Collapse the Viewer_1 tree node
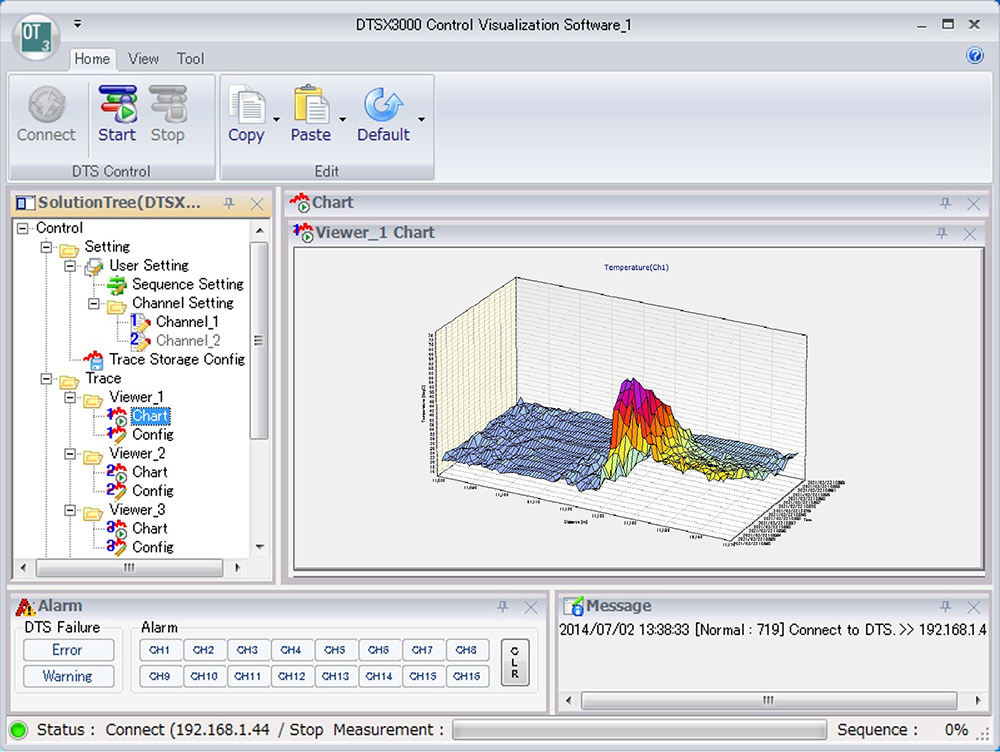The width and height of the screenshot is (1000, 752). tap(70, 398)
